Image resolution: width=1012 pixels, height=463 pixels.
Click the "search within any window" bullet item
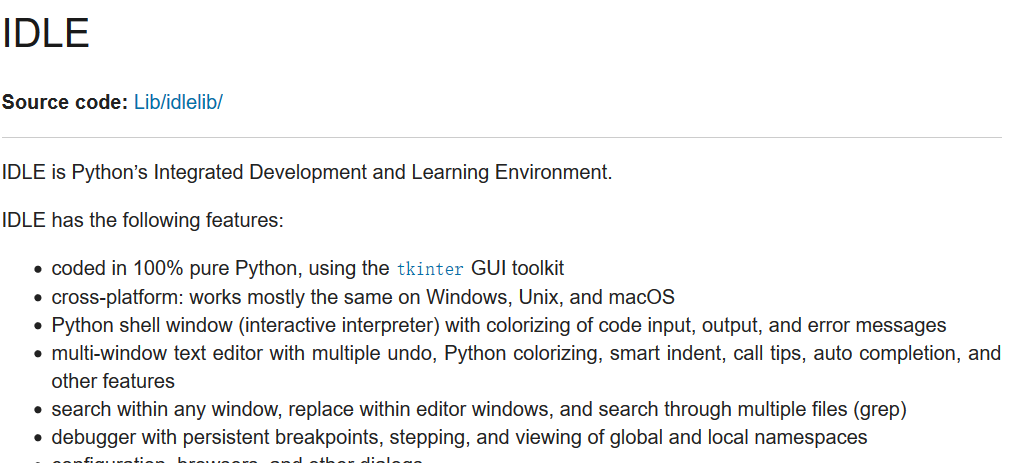pyautogui.click(x=479, y=409)
